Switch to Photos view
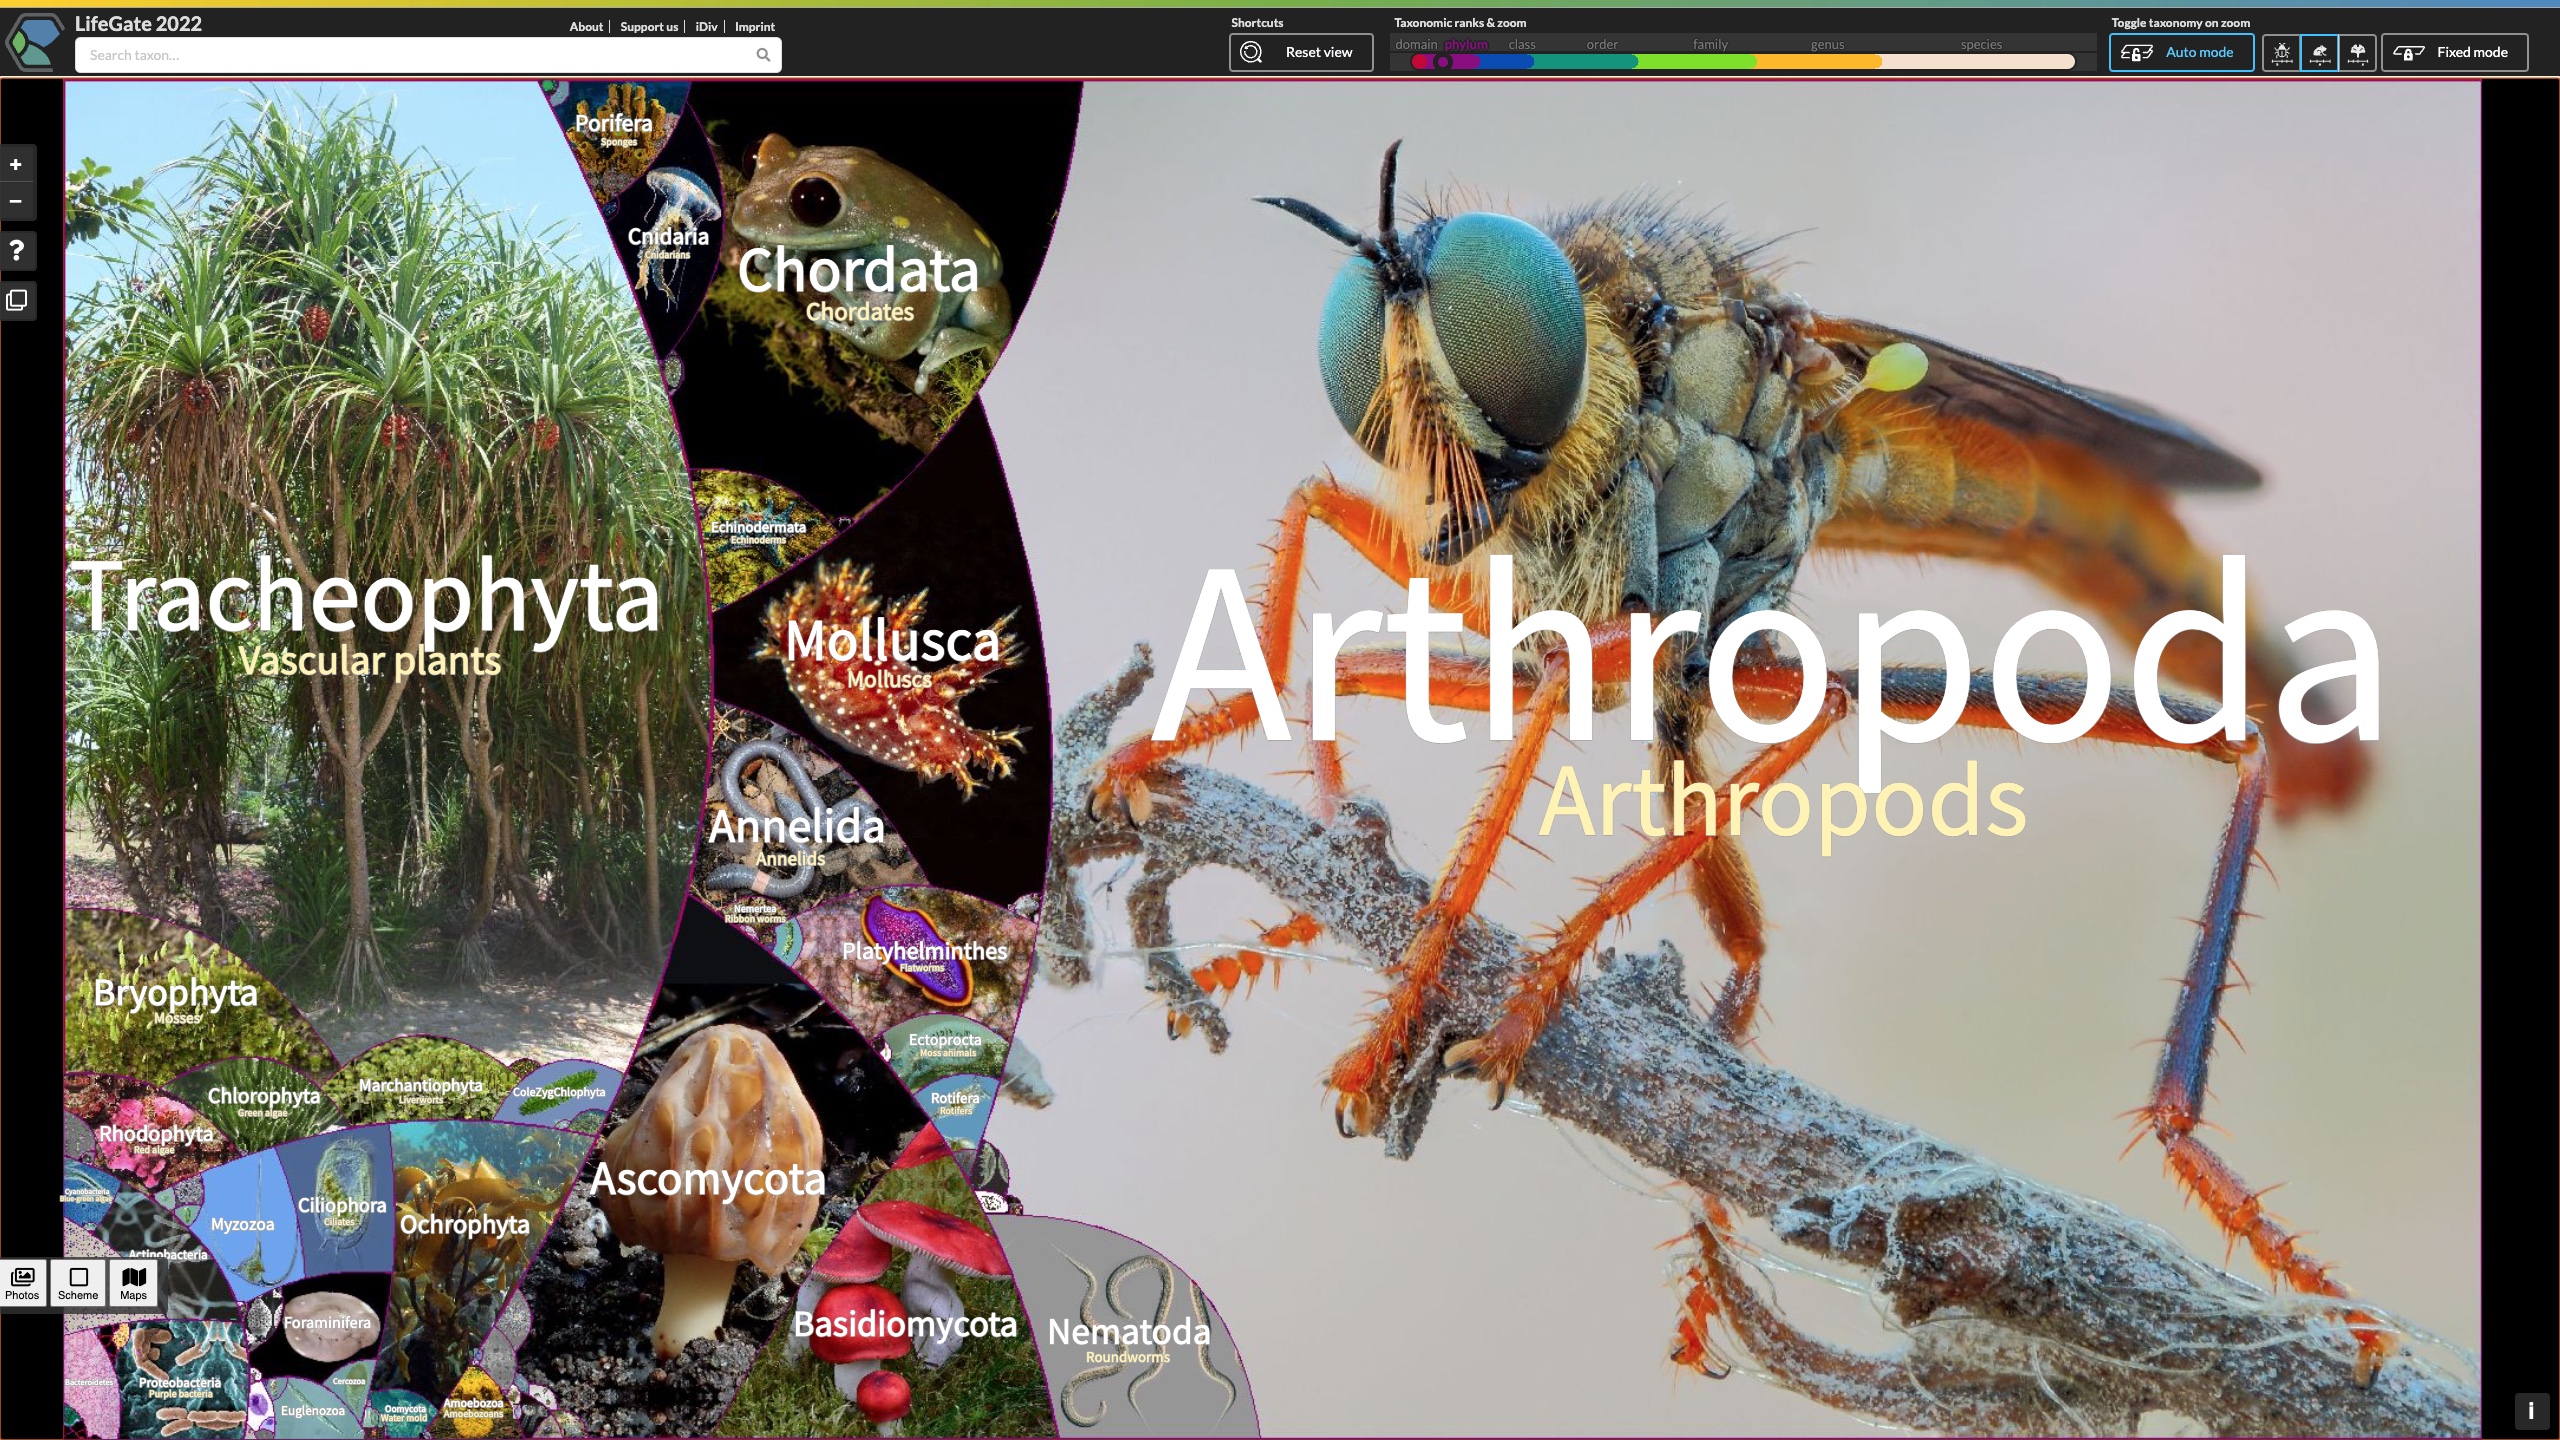This screenshot has width=2560, height=1440. pyautogui.click(x=22, y=1282)
